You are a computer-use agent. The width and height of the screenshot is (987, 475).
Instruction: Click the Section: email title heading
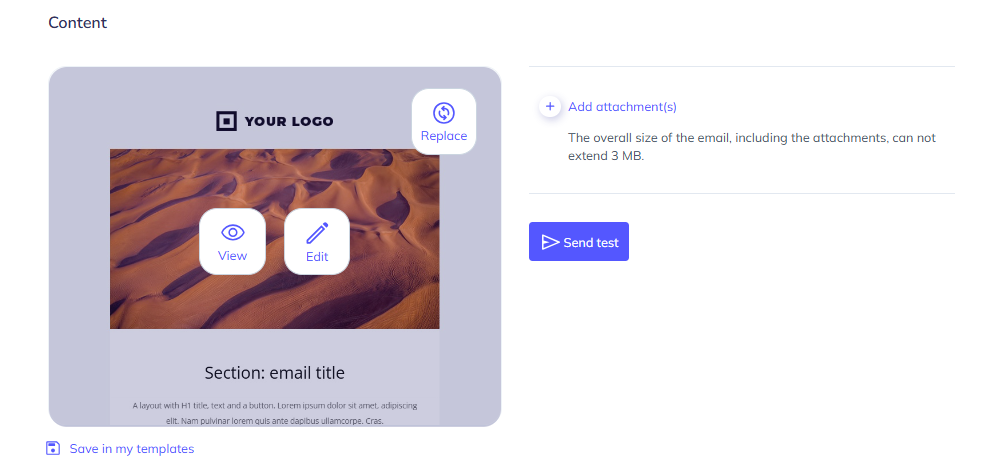(274, 373)
